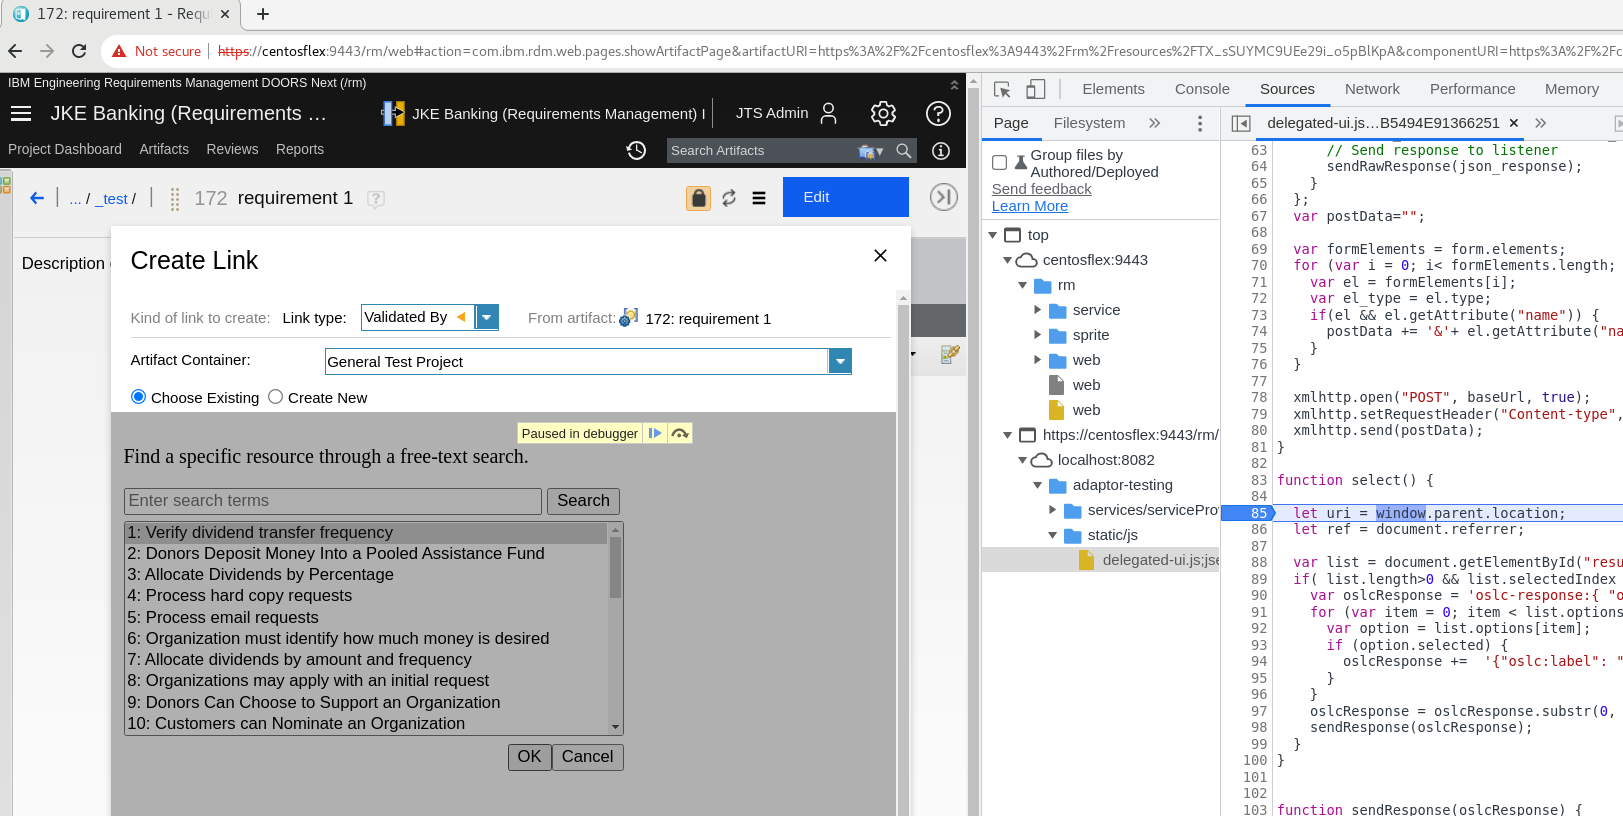The width and height of the screenshot is (1623, 816).
Task: Click the info icon beside artifact search
Action: (x=941, y=150)
